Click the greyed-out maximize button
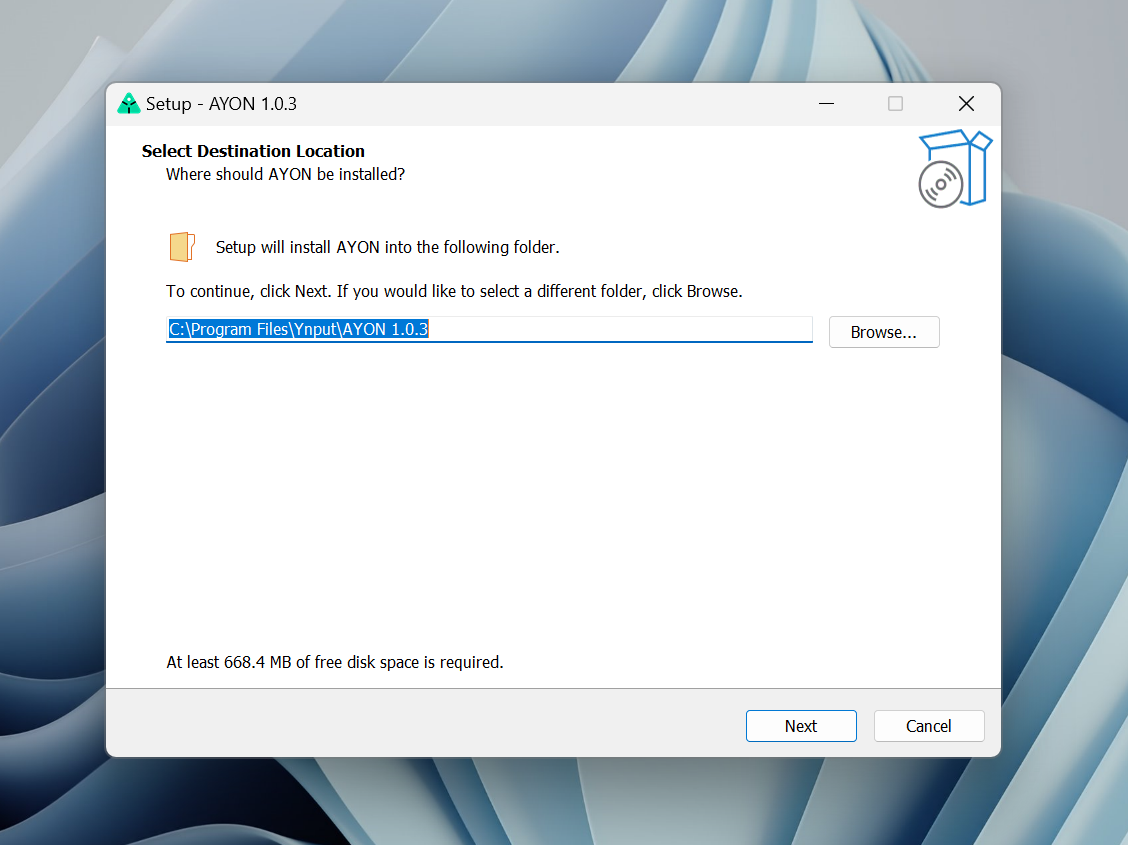 [x=896, y=104]
